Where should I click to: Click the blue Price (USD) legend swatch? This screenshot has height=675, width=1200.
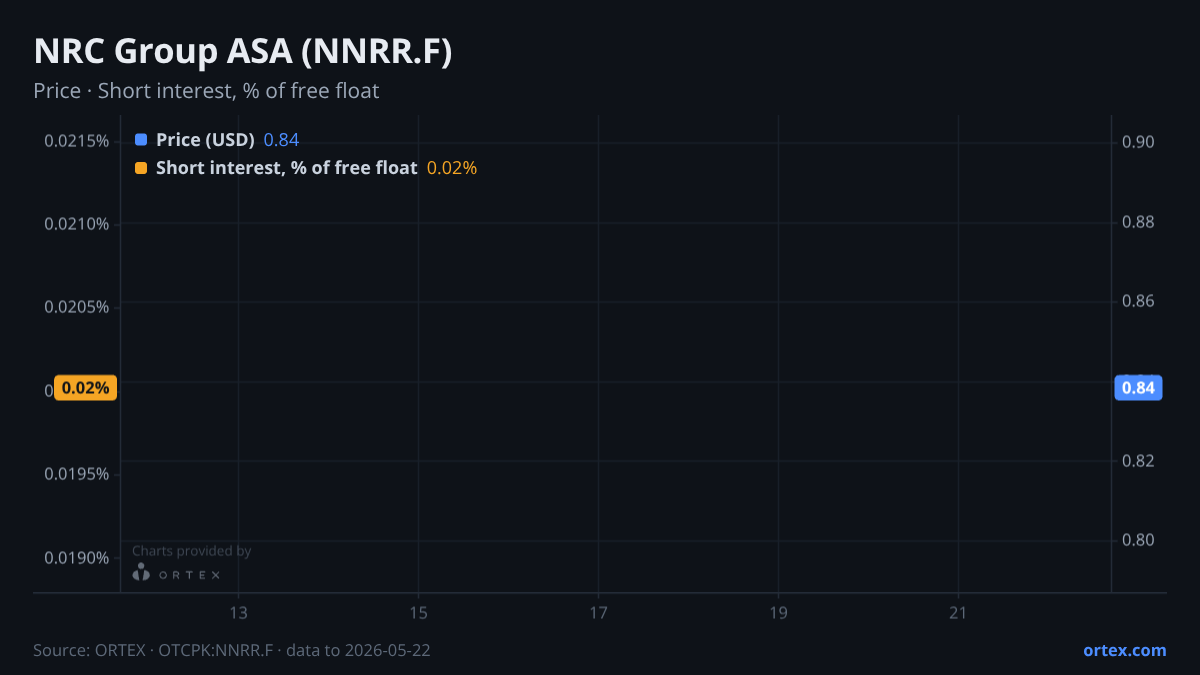141,140
